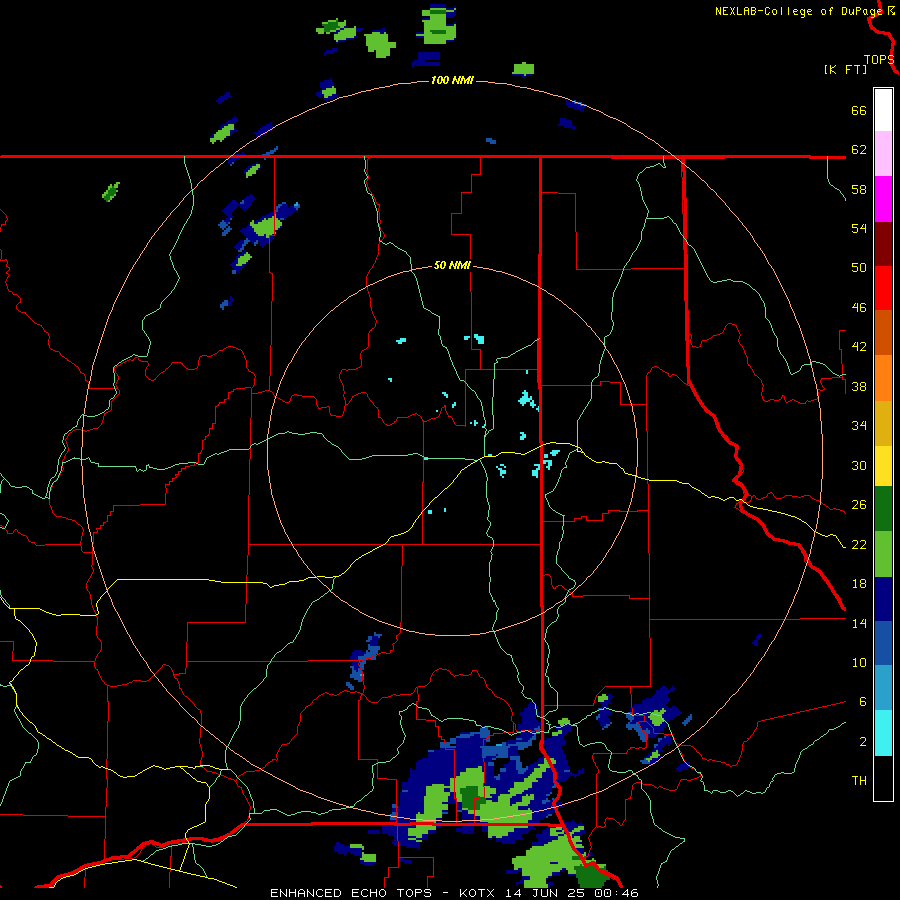Click the magenta legend swatch
Image resolution: width=900 pixels, height=900 pixels.
tap(883, 199)
